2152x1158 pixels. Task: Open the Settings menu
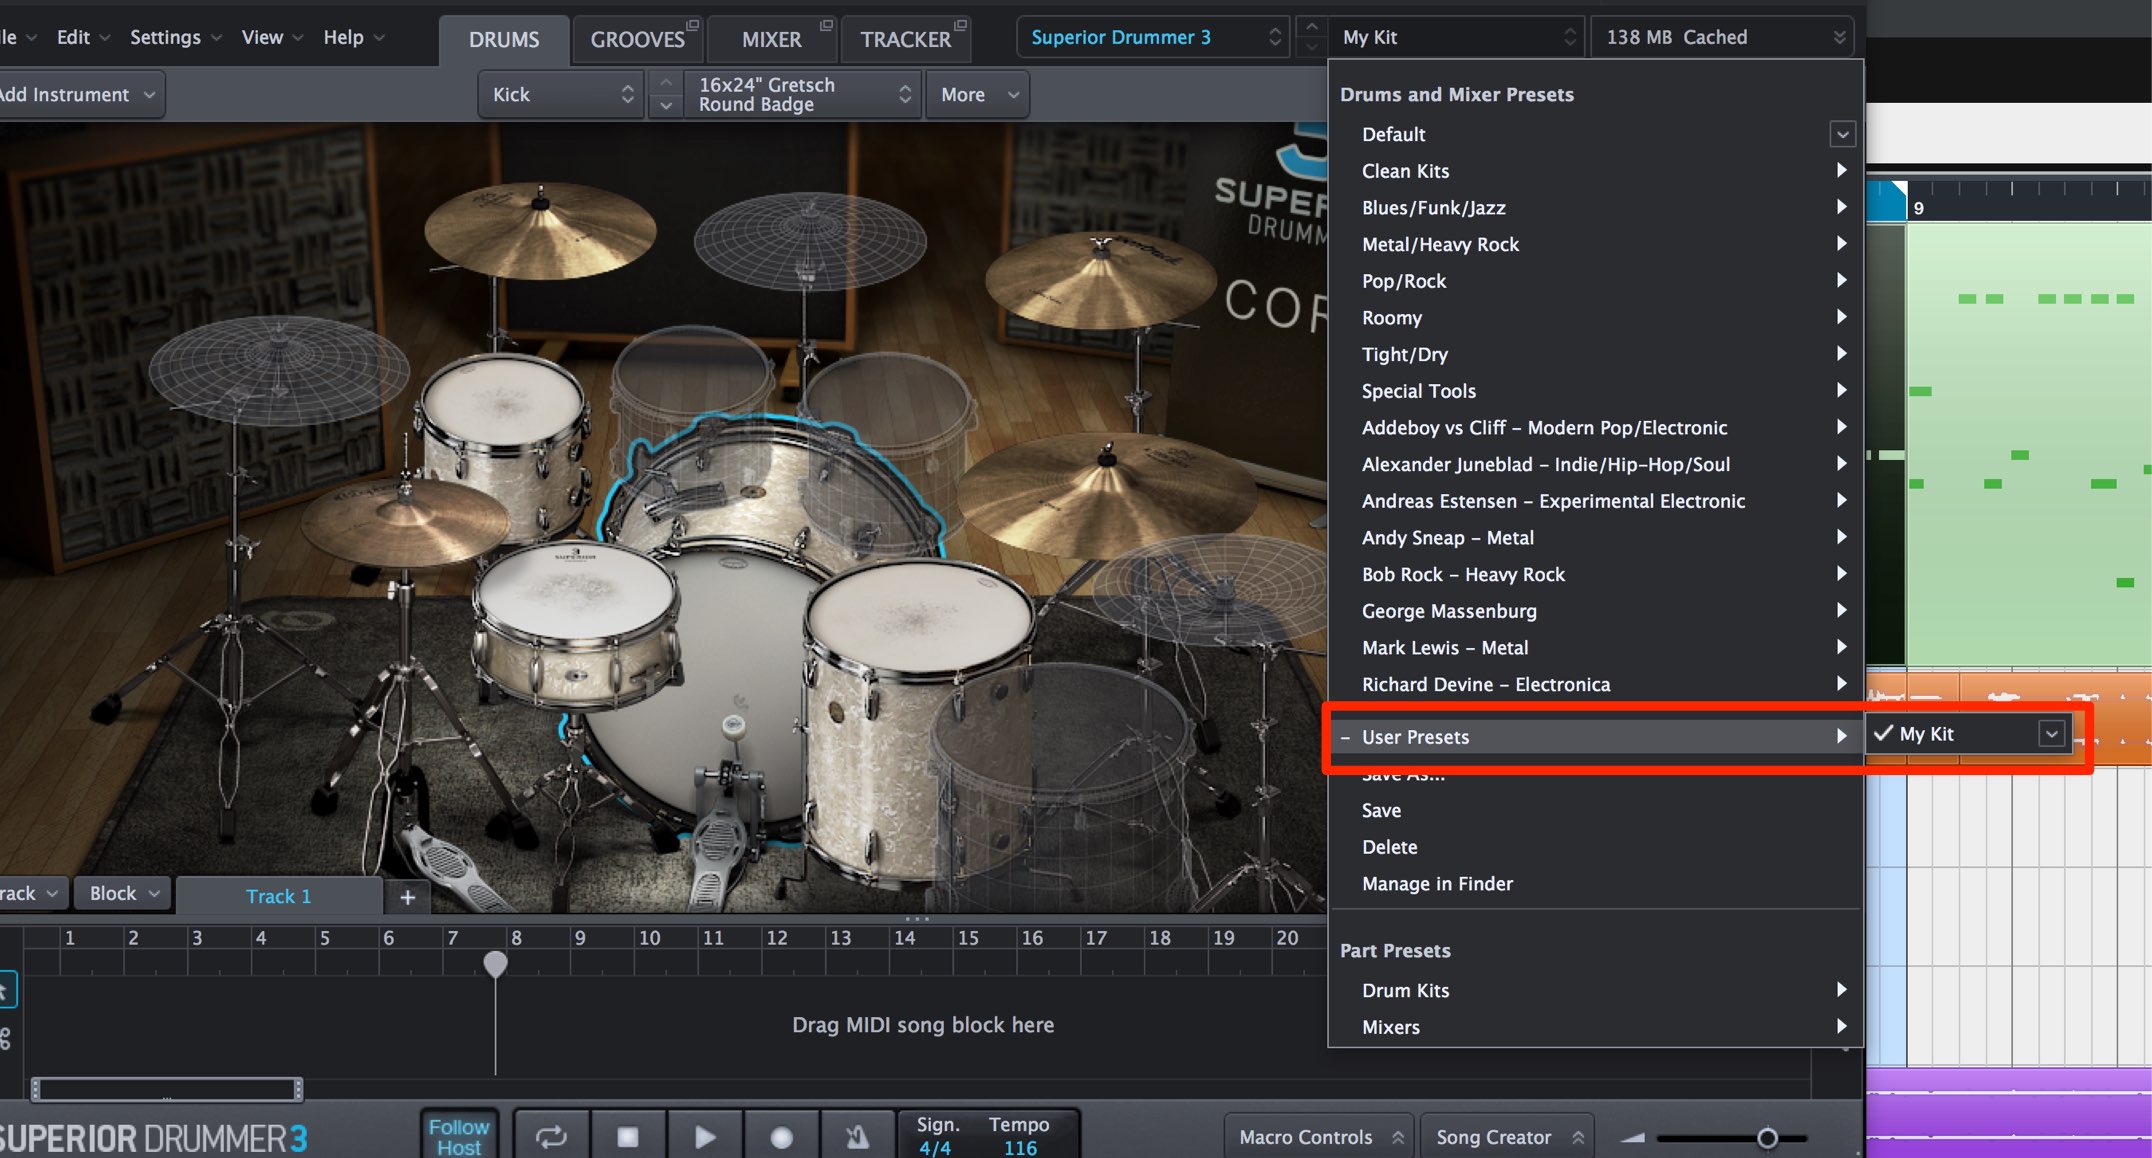click(176, 37)
